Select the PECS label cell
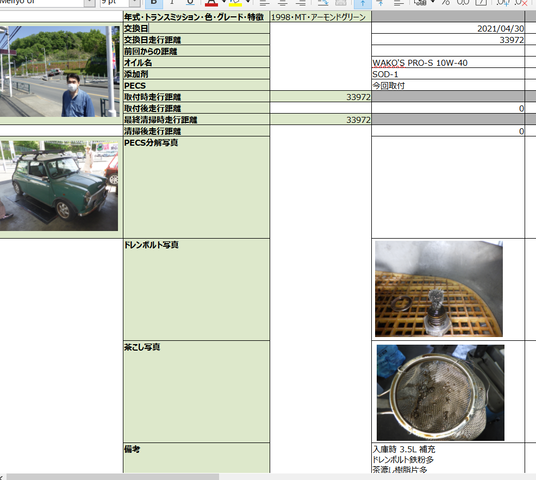Screen dimensions: 536x480 (197, 85)
